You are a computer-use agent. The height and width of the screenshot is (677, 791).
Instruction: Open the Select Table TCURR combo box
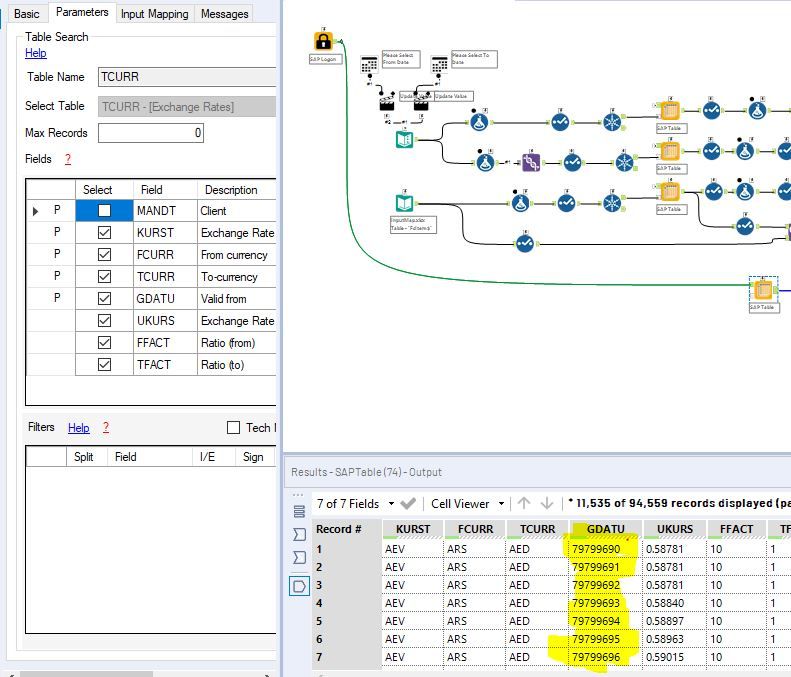(187, 106)
